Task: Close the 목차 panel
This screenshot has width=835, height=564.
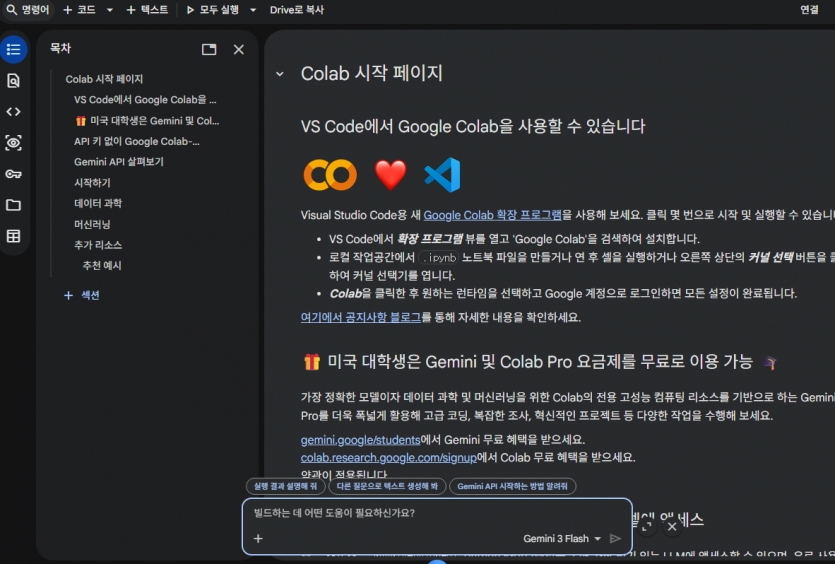Action: [x=239, y=49]
